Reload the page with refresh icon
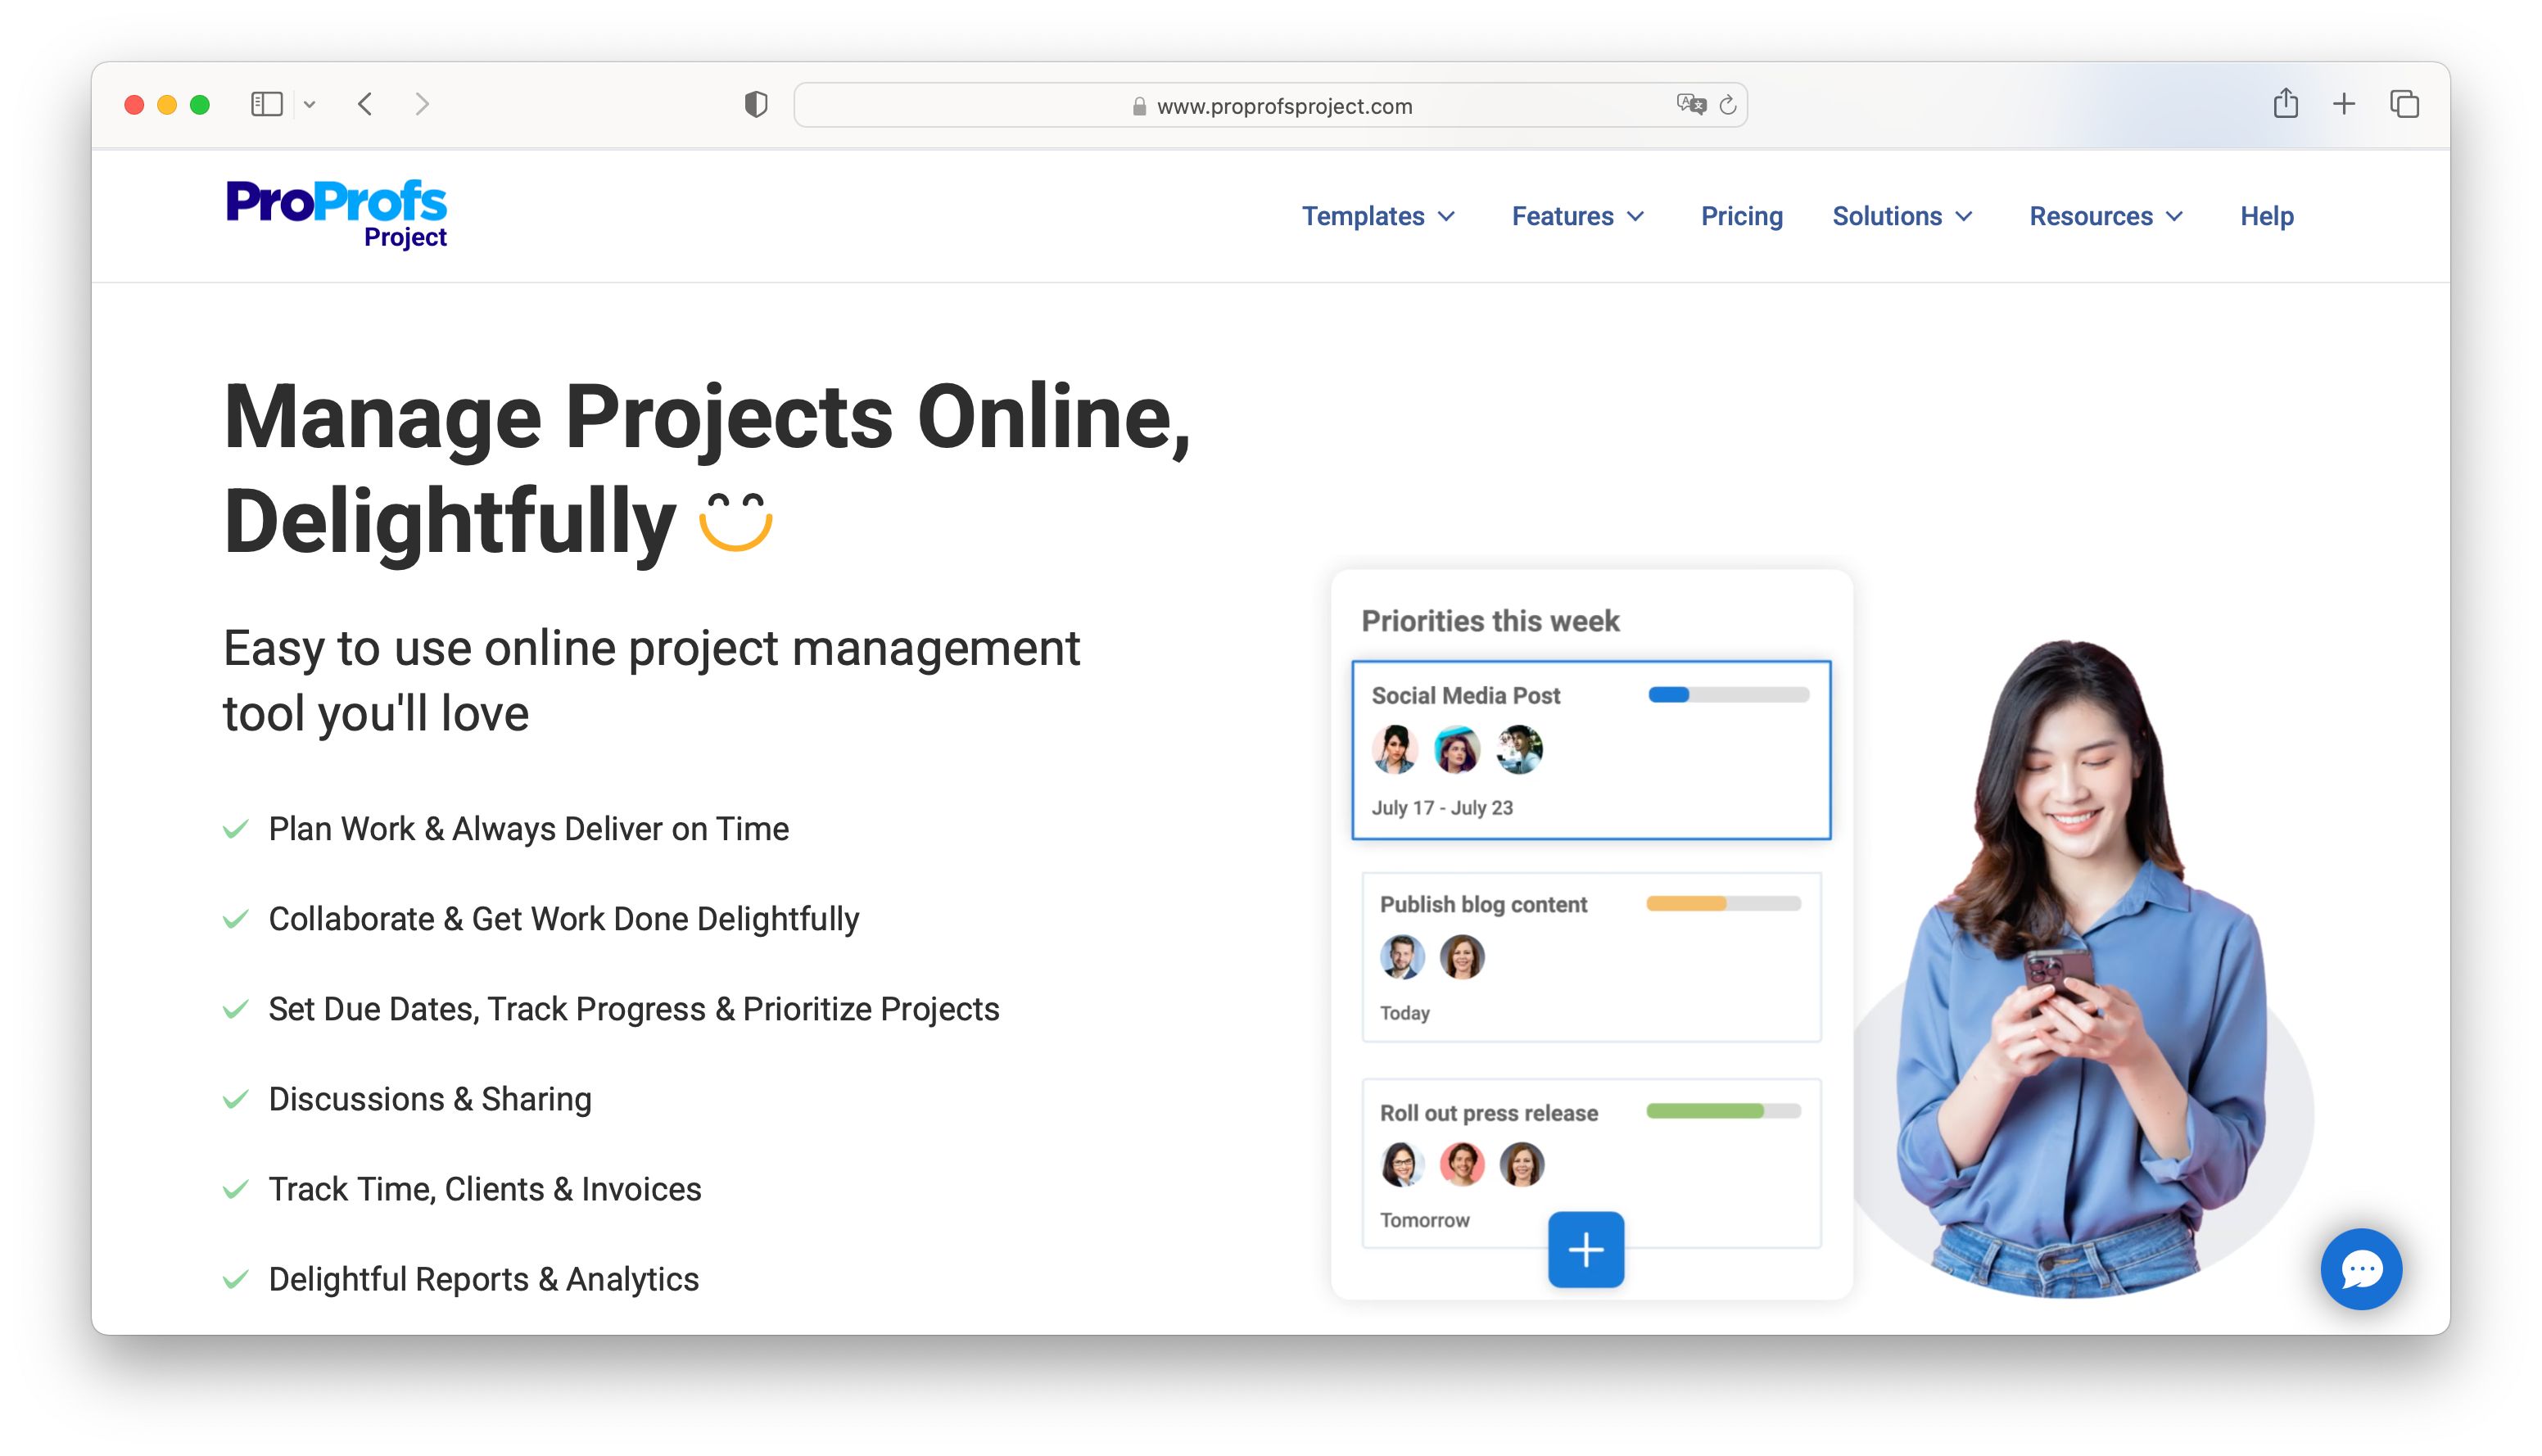2542x1456 pixels. click(x=1728, y=104)
